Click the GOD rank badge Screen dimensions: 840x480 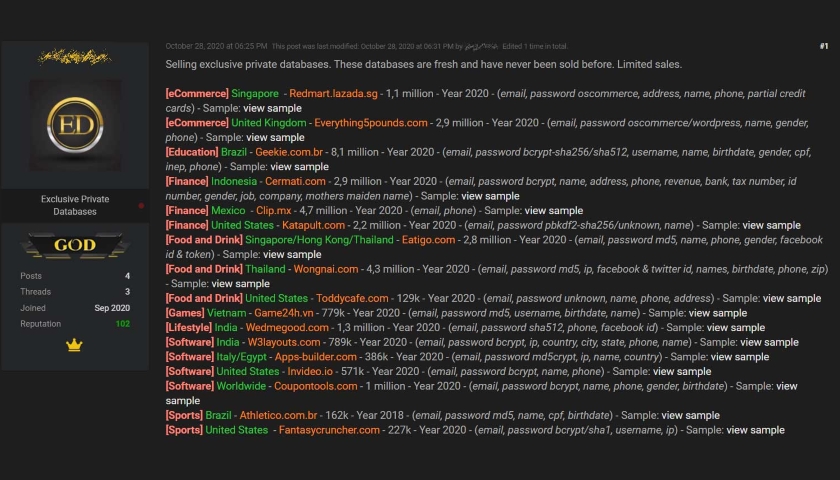[75, 245]
